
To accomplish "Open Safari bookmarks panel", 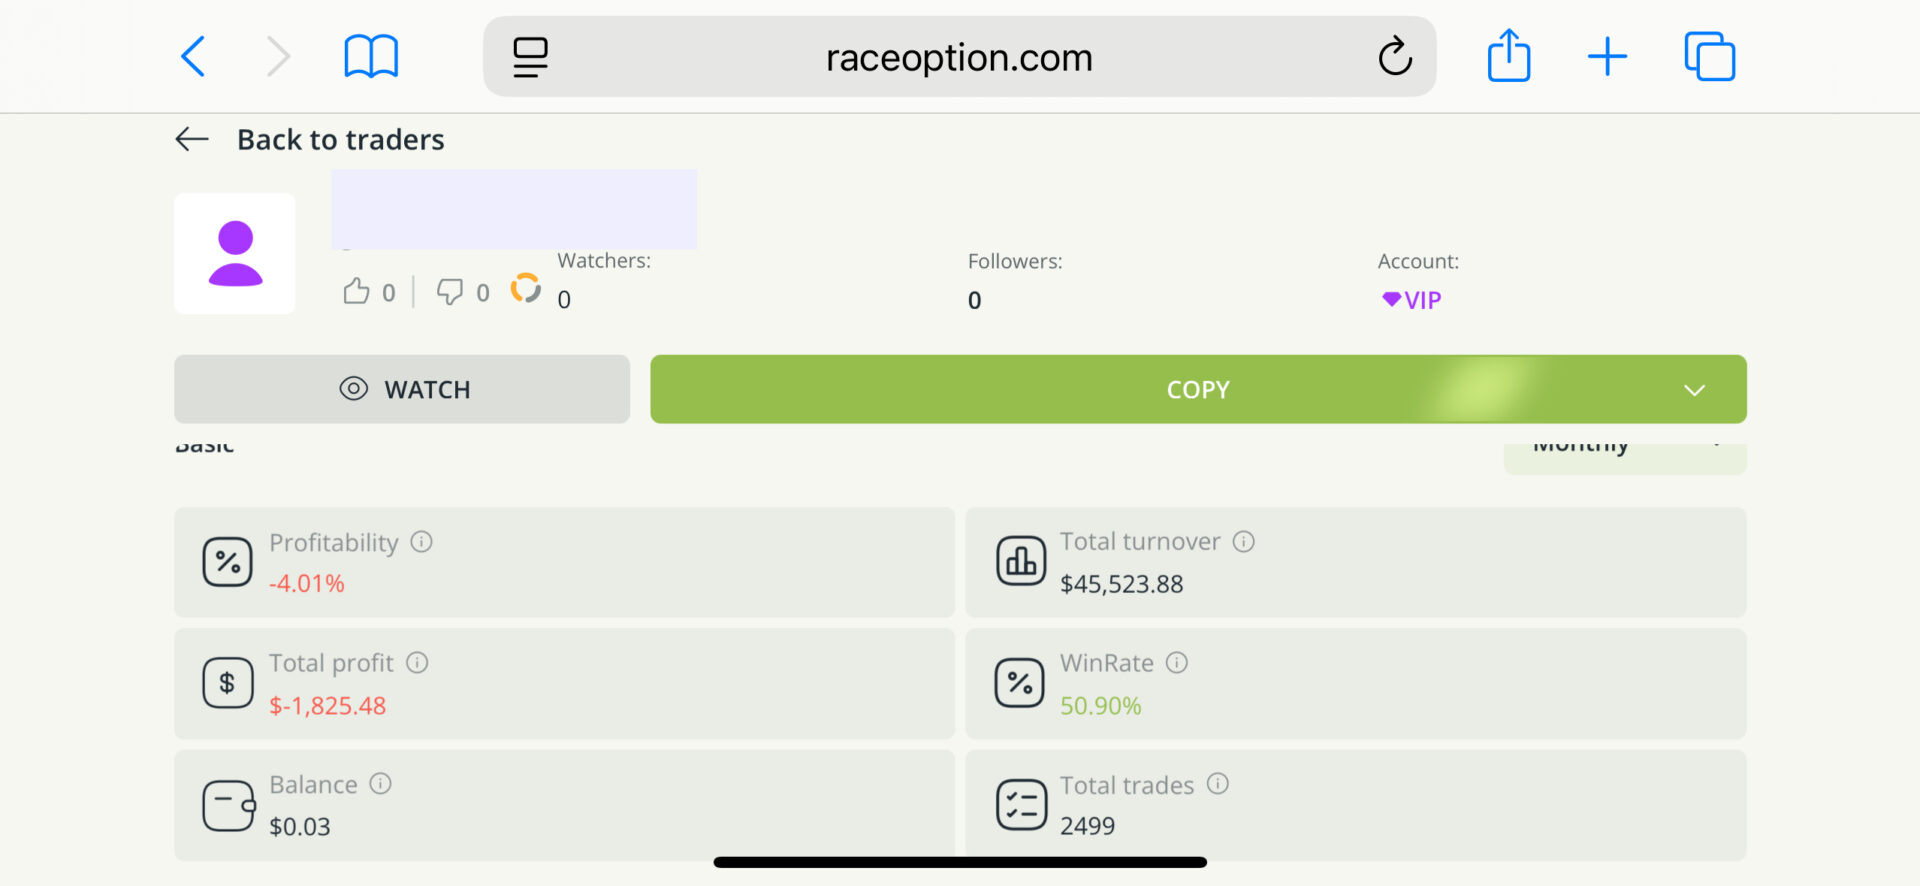I will tap(370, 56).
